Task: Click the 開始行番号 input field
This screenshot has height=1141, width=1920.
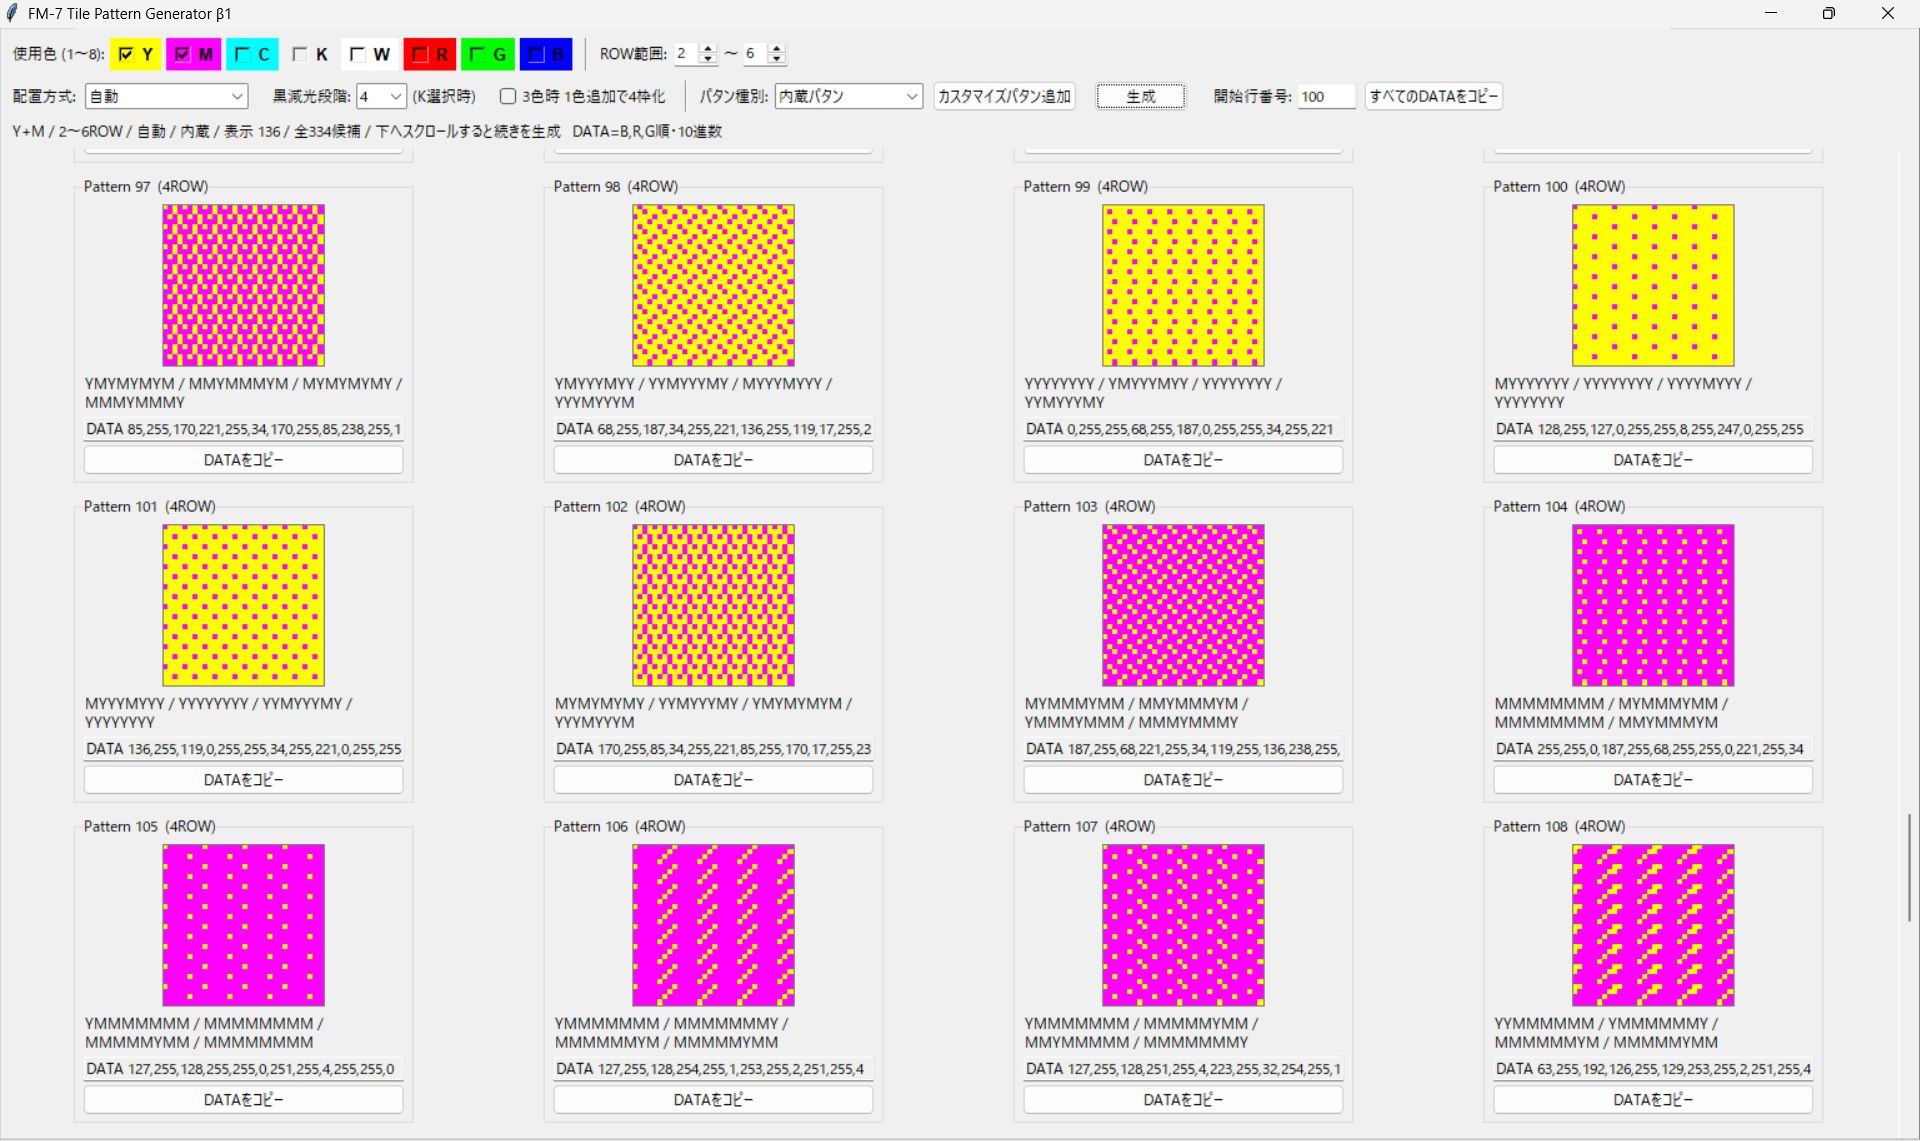Action: pos(1326,96)
